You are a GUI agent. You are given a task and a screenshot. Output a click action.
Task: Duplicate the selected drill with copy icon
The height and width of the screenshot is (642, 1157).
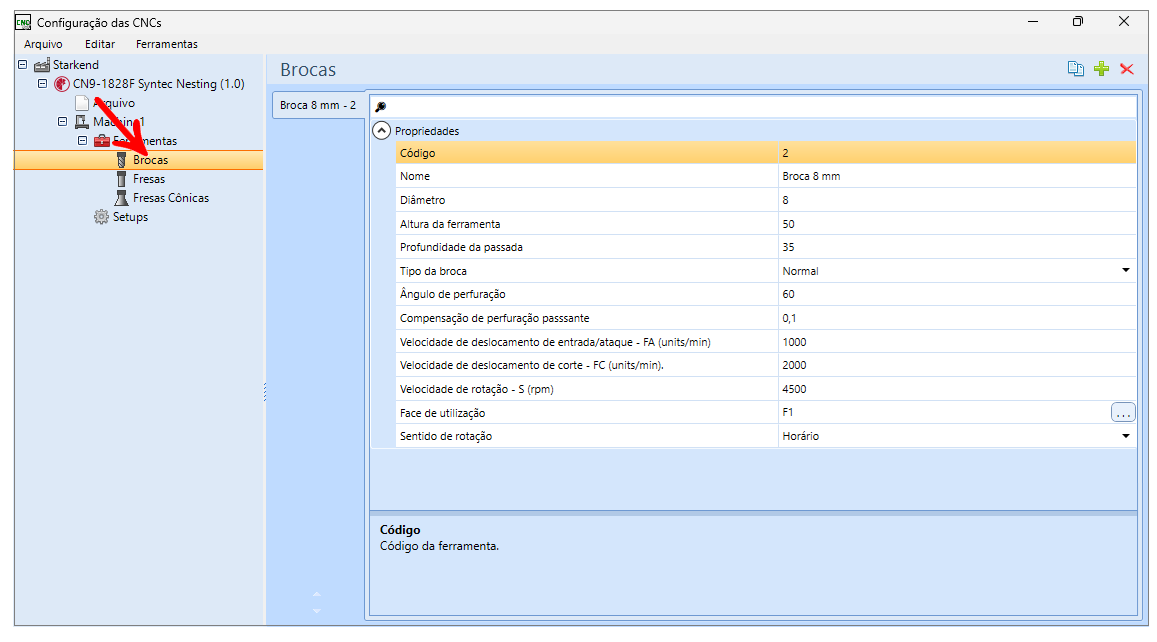pos(1076,69)
